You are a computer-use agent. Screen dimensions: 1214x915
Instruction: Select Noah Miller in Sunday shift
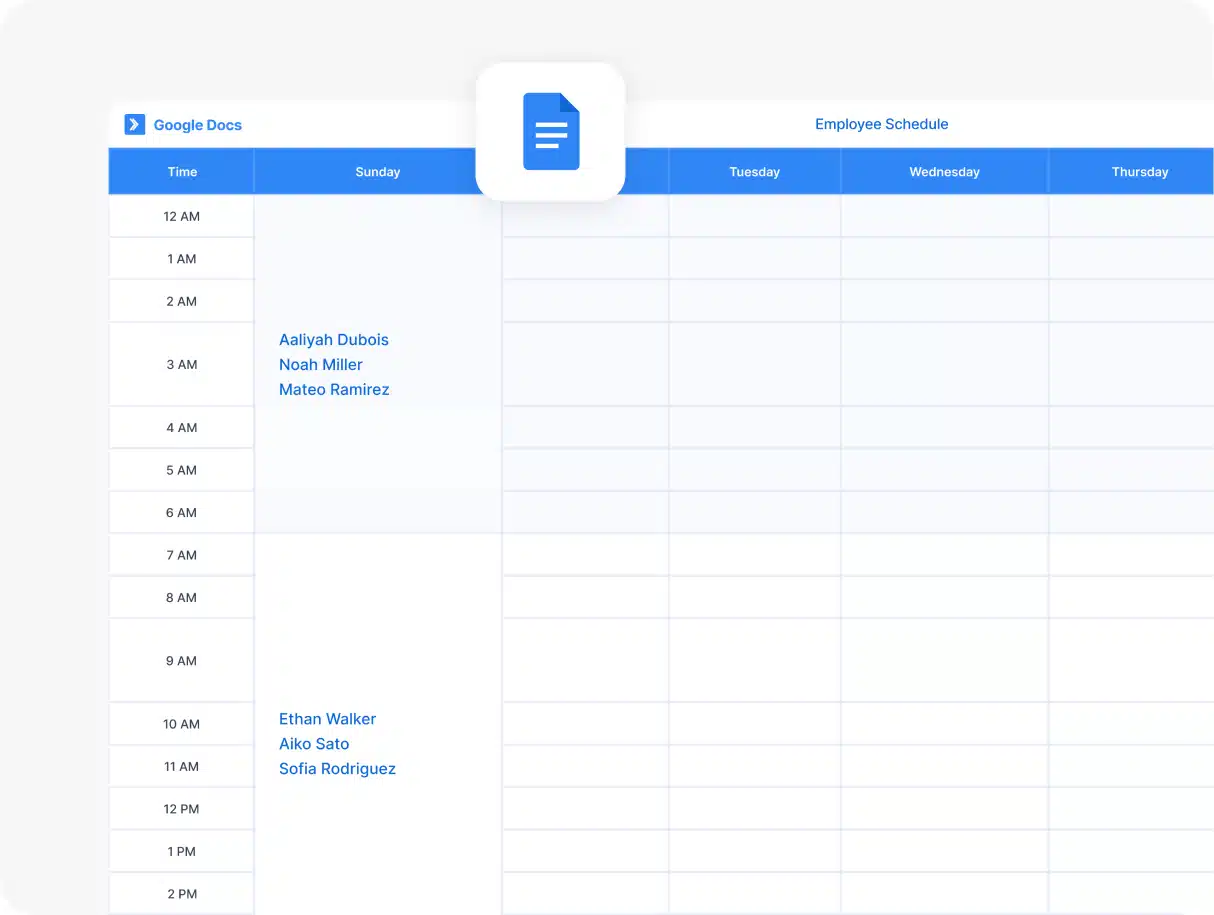pyautogui.click(x=321, y=365)
